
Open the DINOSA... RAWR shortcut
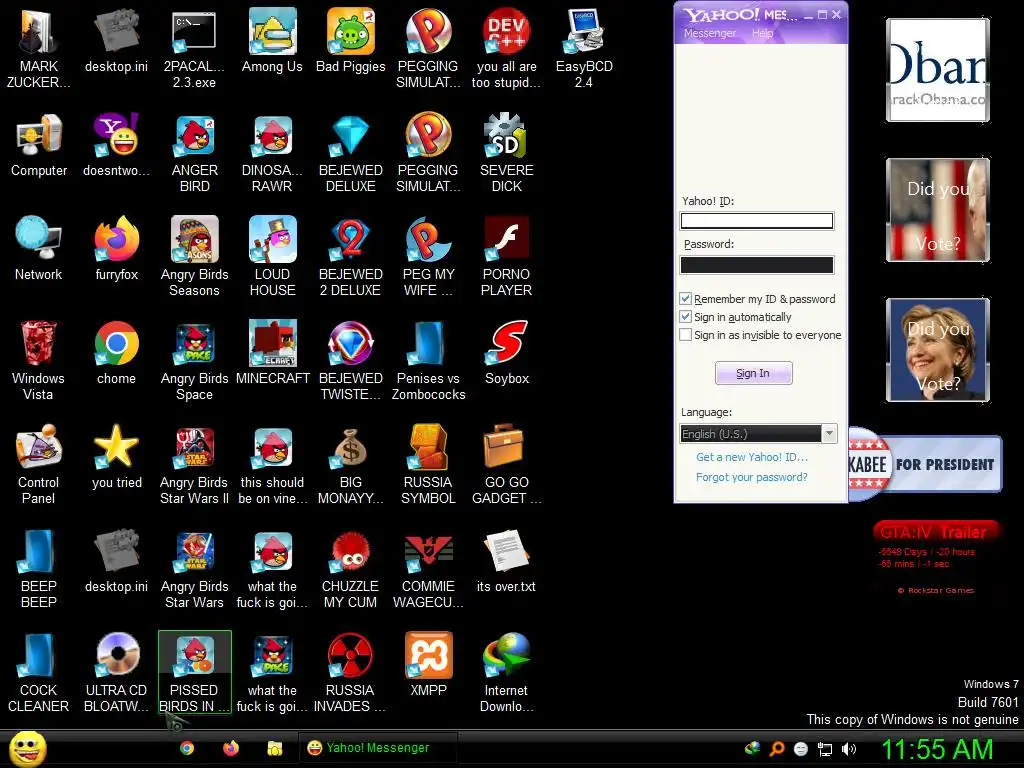pyautogui.click(x=272, y=152)
